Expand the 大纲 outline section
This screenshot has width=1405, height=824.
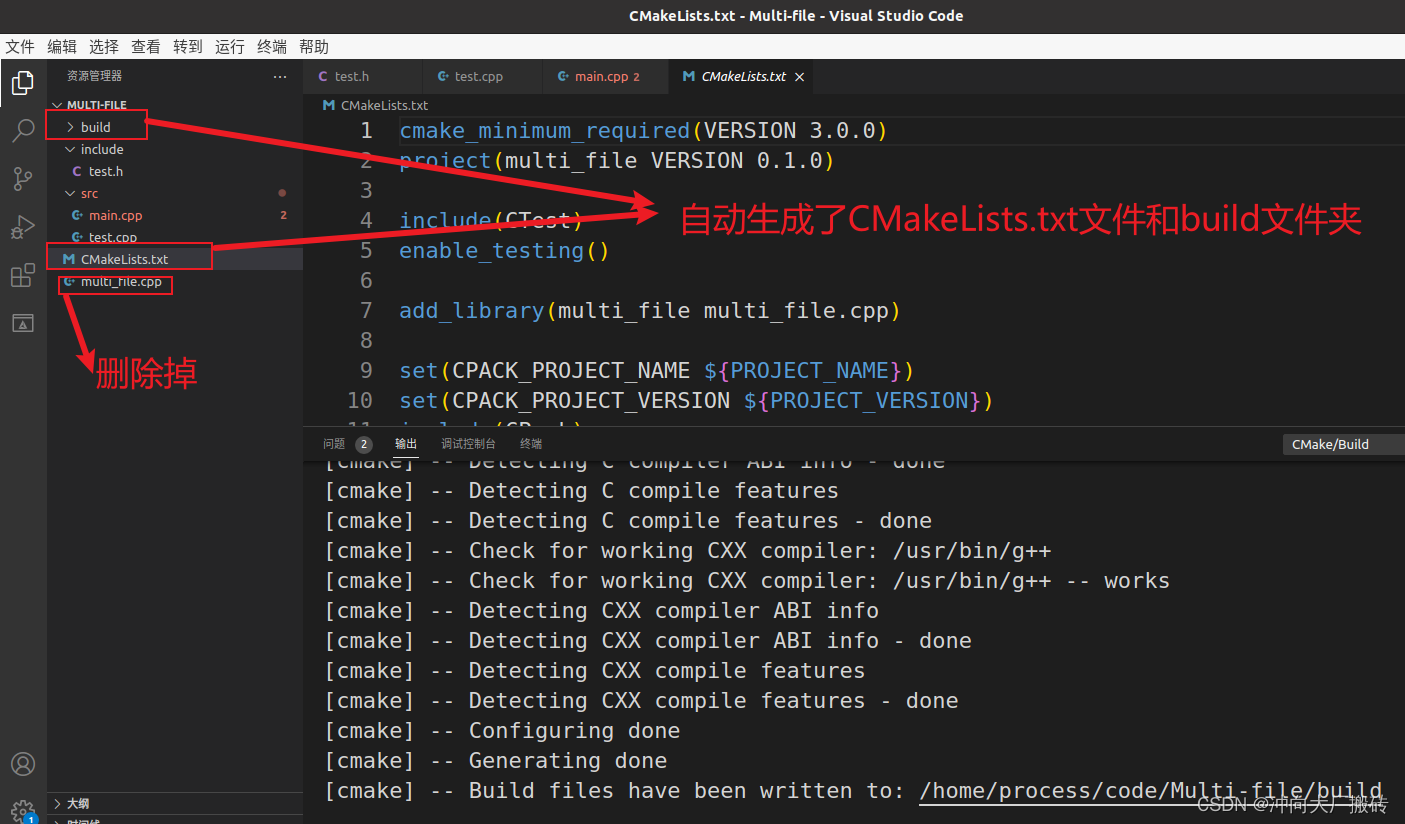click(x=57, y=804)
